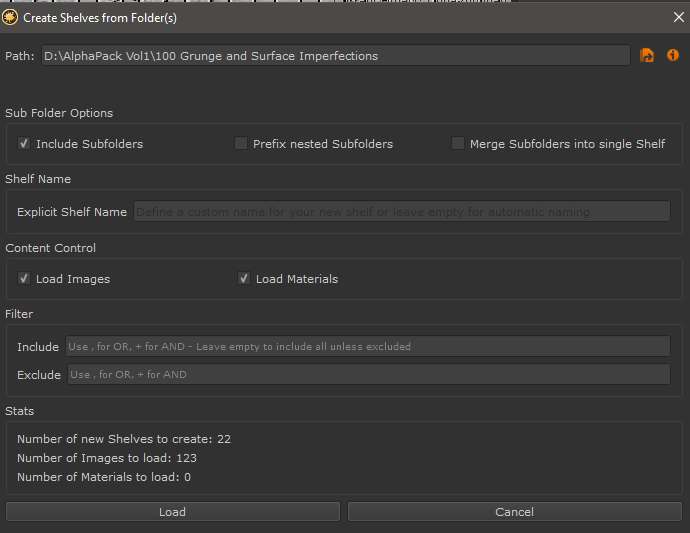This screenshot has height=533, width=690.
Task: Click the orange info icon
Action: coord(672,56)
